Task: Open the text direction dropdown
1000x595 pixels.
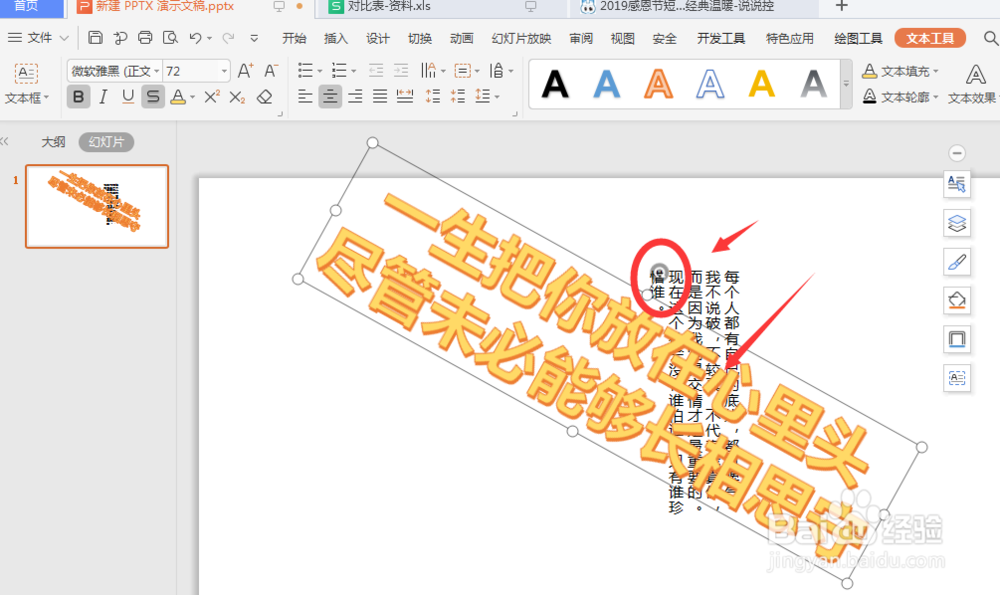Action: point(432,71)
